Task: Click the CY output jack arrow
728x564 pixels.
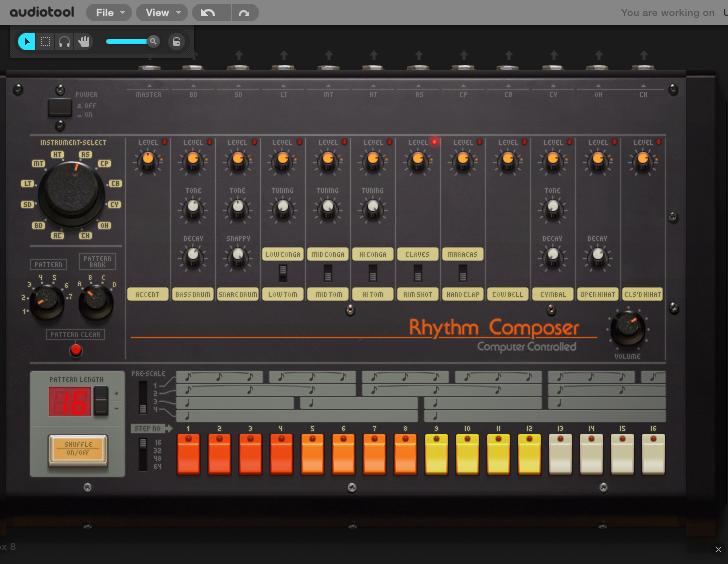Action: 554,56
